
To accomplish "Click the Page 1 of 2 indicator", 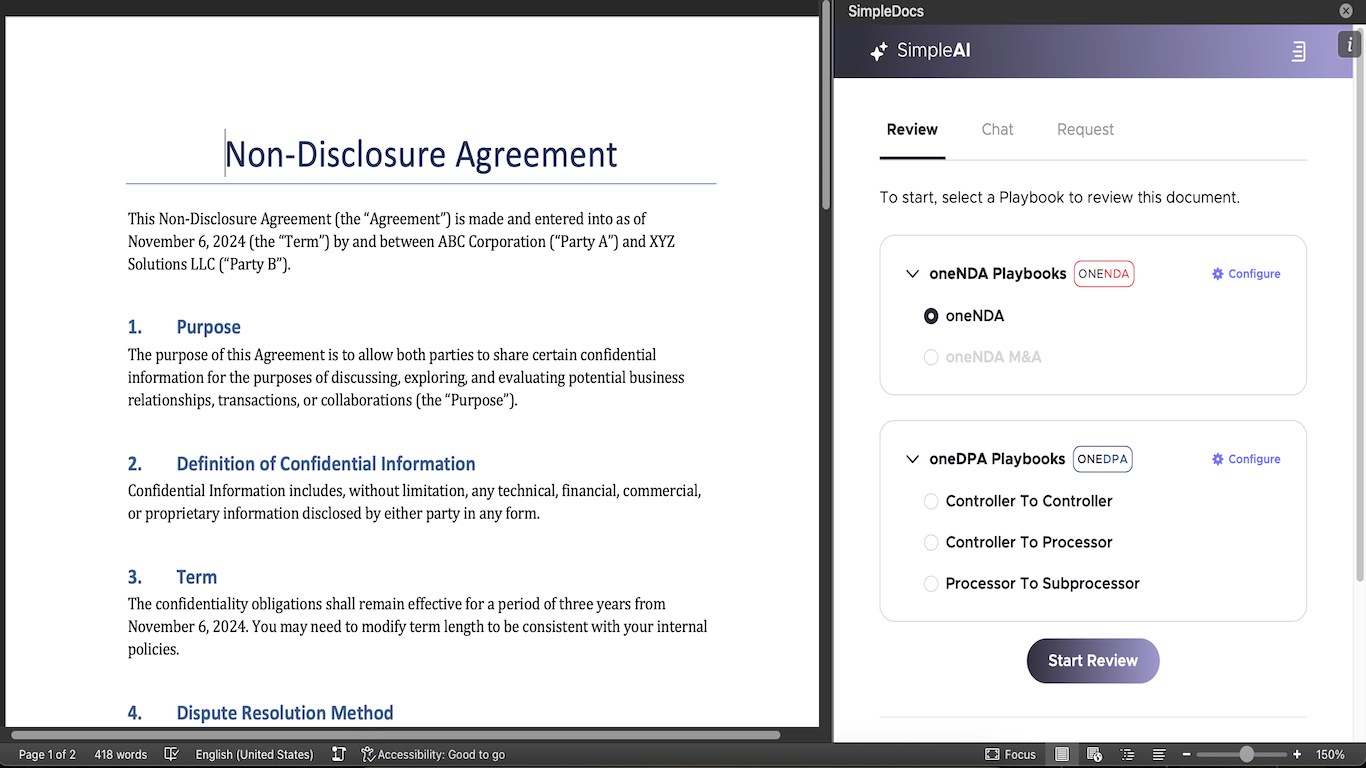I will pyautogui.click(x=47, y=754).
